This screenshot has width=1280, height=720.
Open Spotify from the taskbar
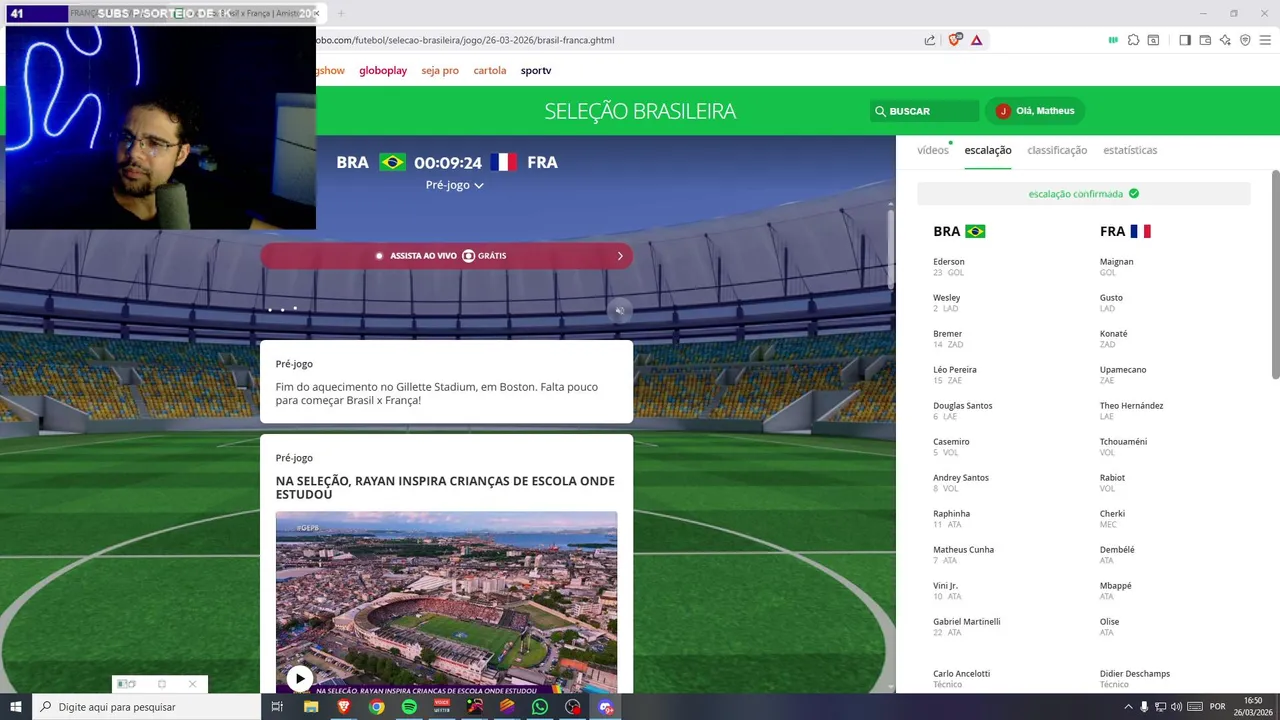click(409, 707)
